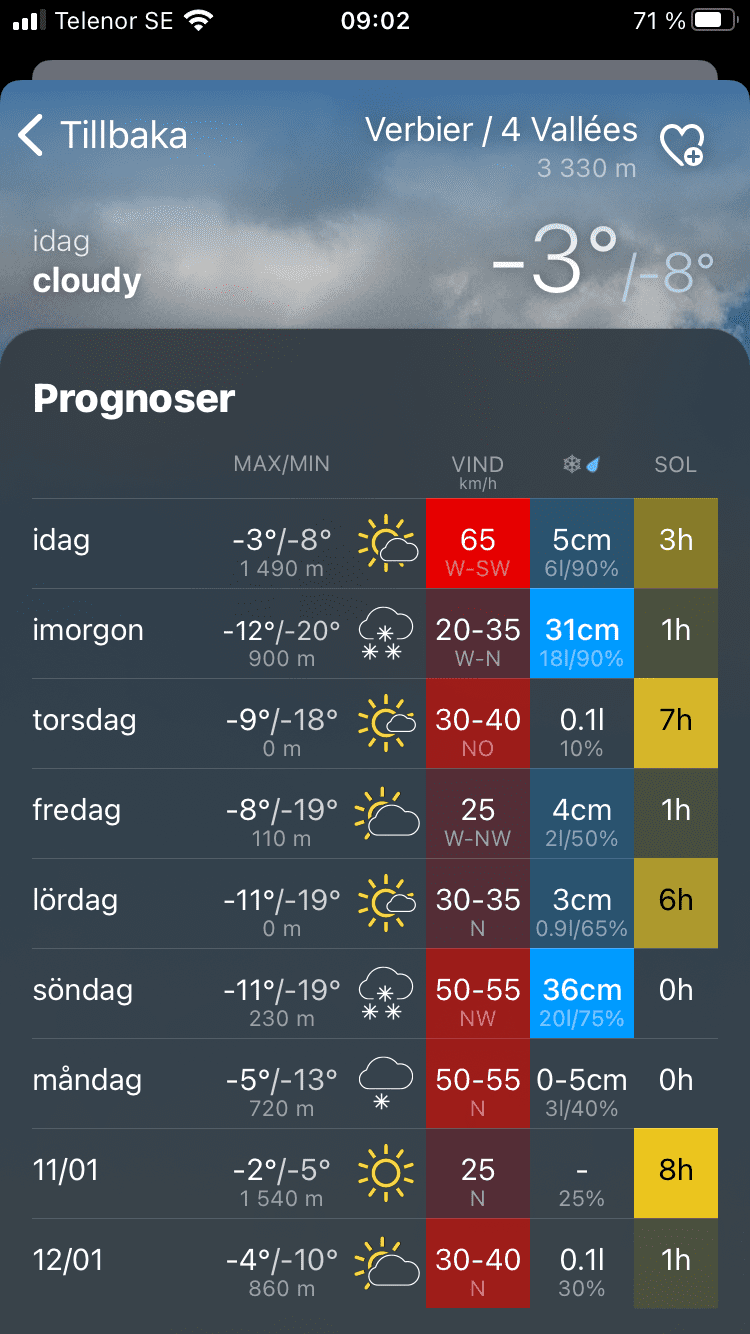Viewport: 750px width, 1334px height.
Task: Tap the clear sun icon for 11/01
Action: pyautogui.click(x=386, y=1172)
